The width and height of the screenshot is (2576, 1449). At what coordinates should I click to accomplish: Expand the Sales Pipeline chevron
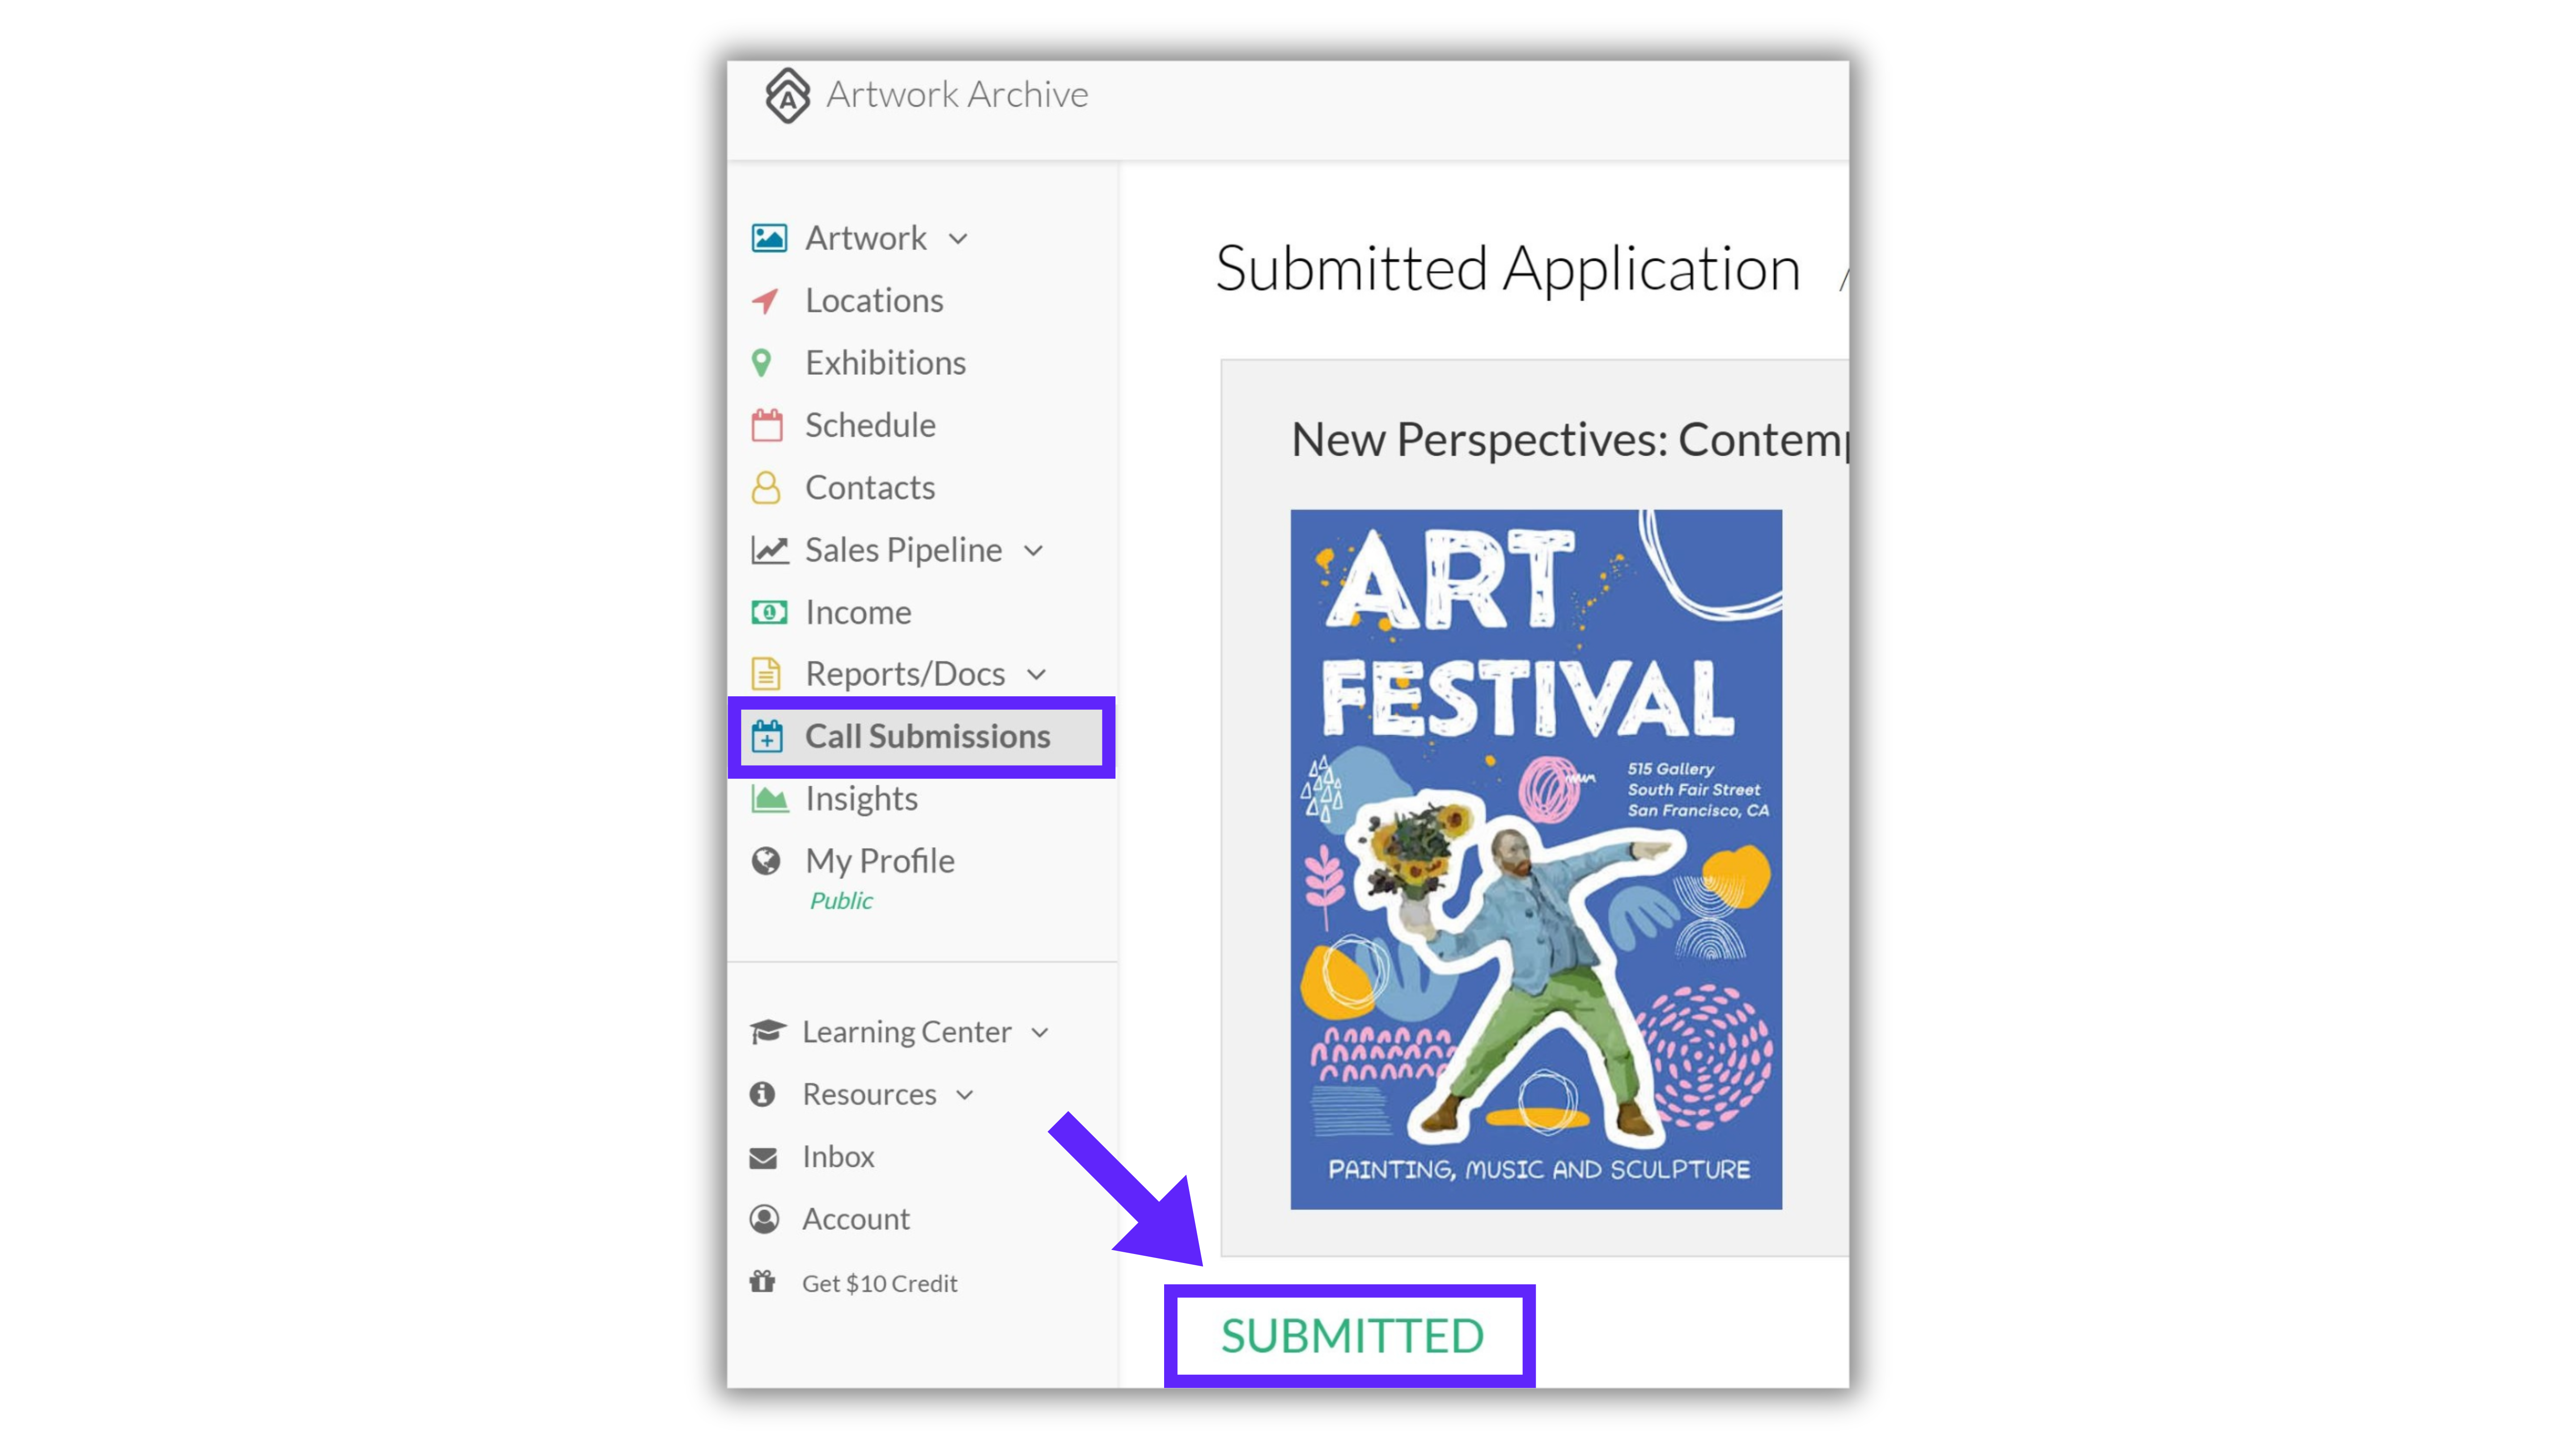pos(1034,551)
